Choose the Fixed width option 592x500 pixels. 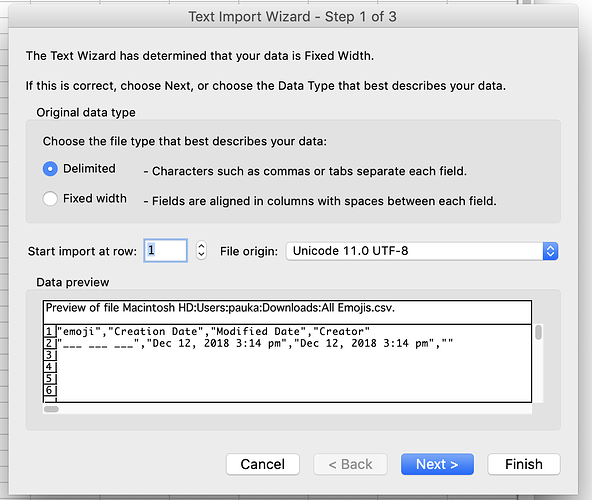[50, 199]
